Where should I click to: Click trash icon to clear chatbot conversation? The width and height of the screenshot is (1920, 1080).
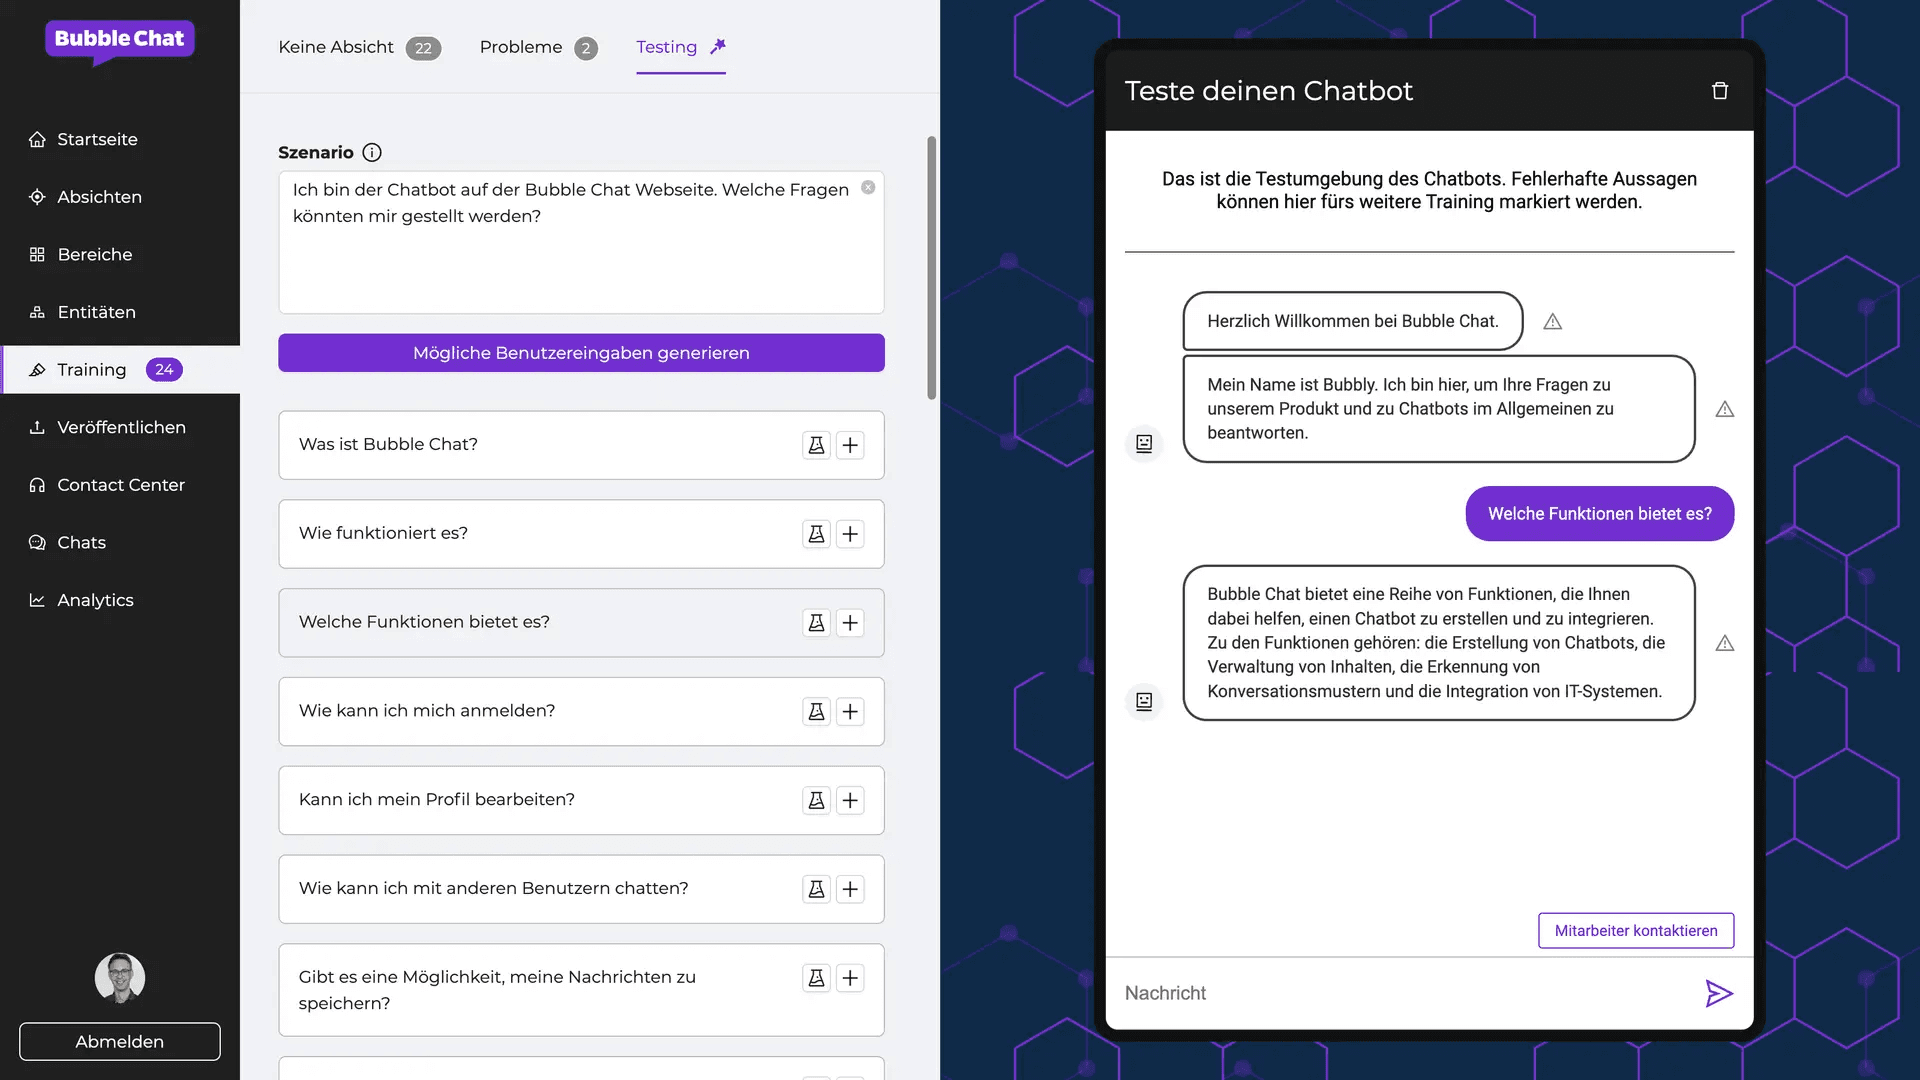1719,91
